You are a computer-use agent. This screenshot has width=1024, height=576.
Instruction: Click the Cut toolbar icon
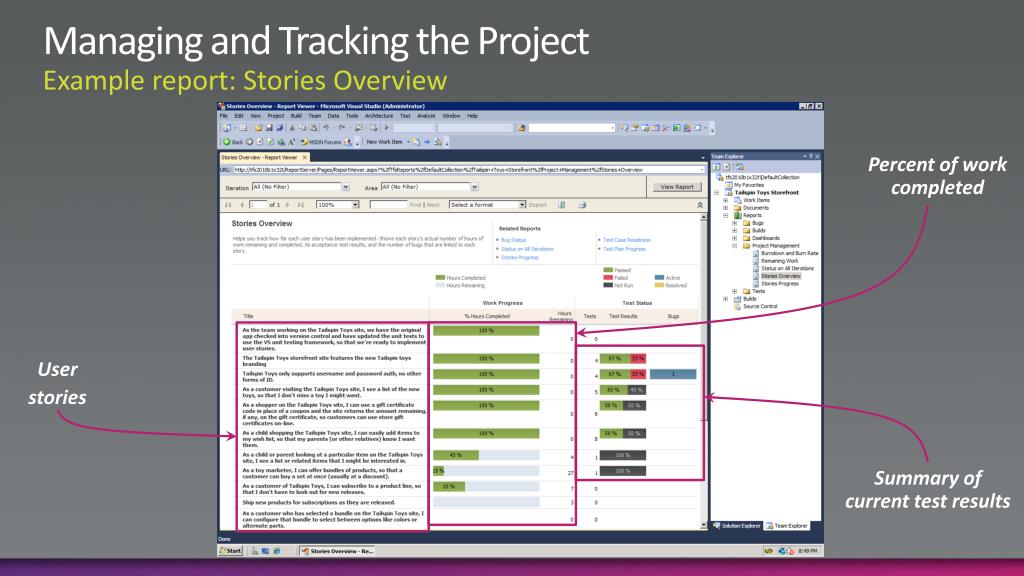tap(292, 128)
